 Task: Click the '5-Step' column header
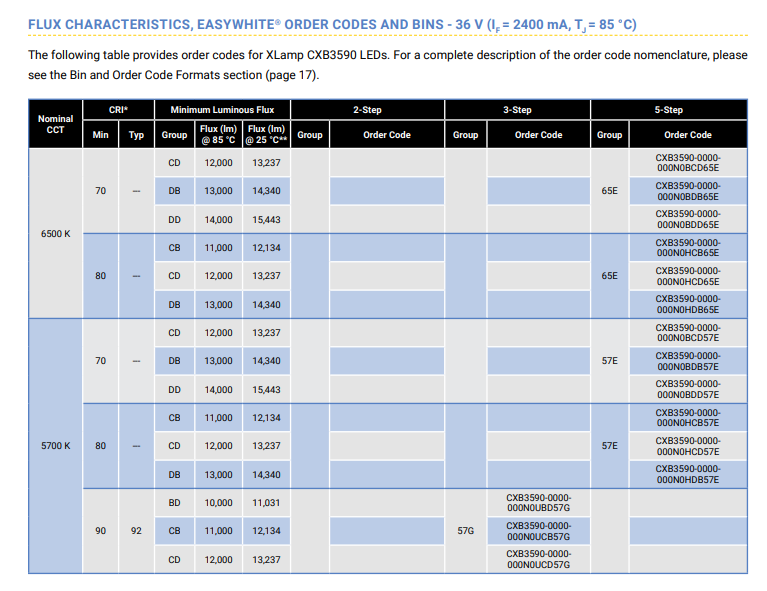pyautogui.click(x=669, y=110)
